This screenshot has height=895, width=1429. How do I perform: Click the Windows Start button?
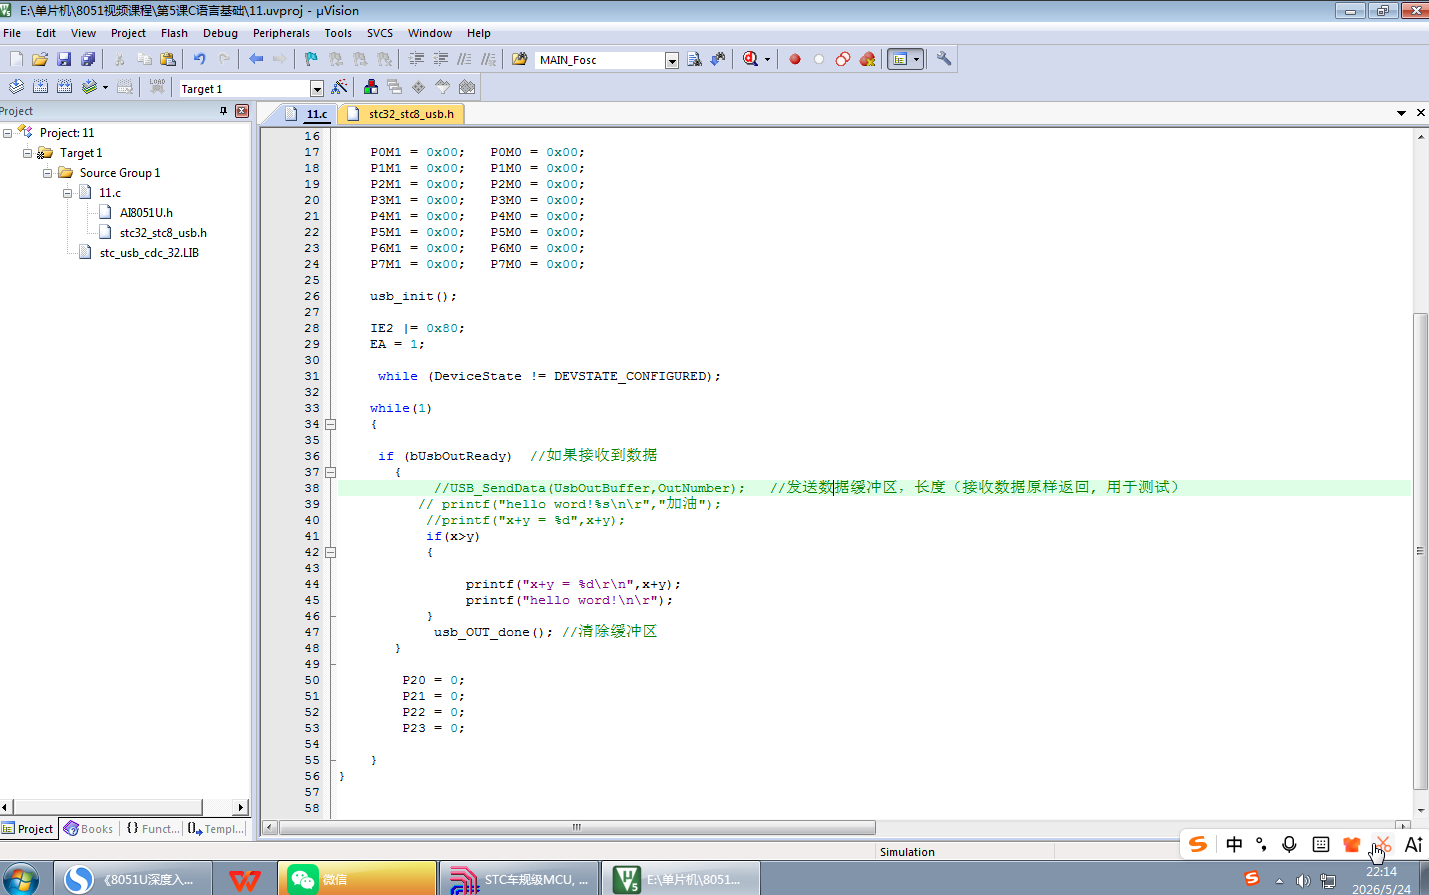coord(20,880)
